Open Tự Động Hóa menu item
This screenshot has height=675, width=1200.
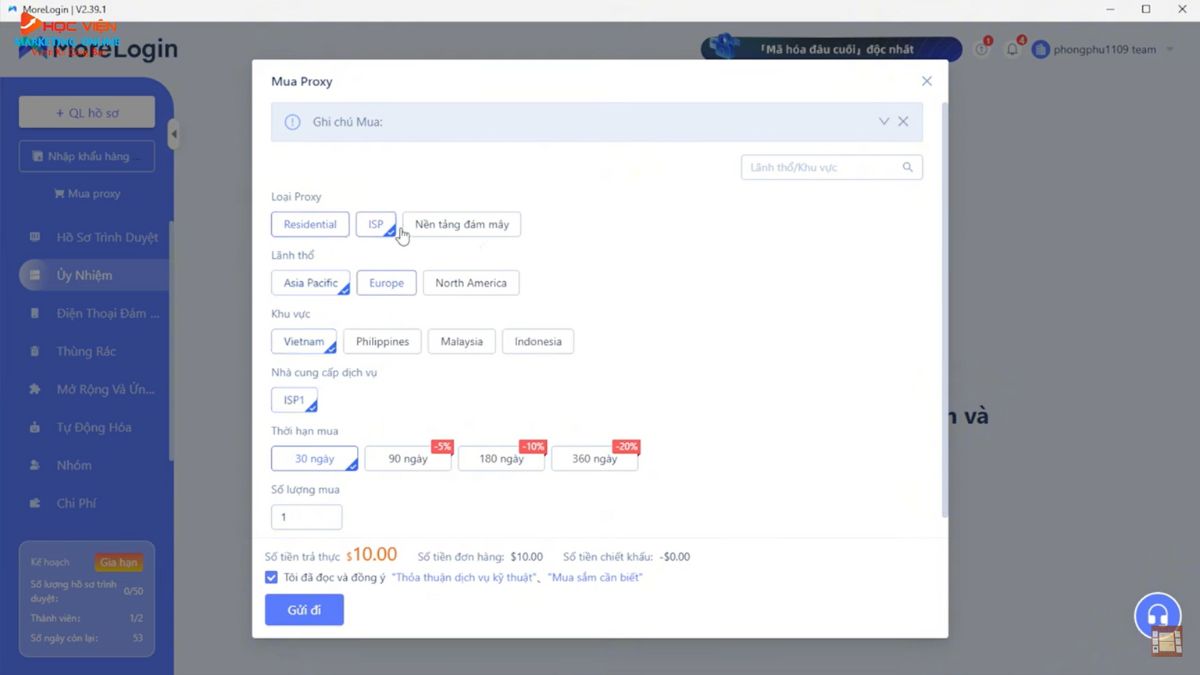pos(94,427)
